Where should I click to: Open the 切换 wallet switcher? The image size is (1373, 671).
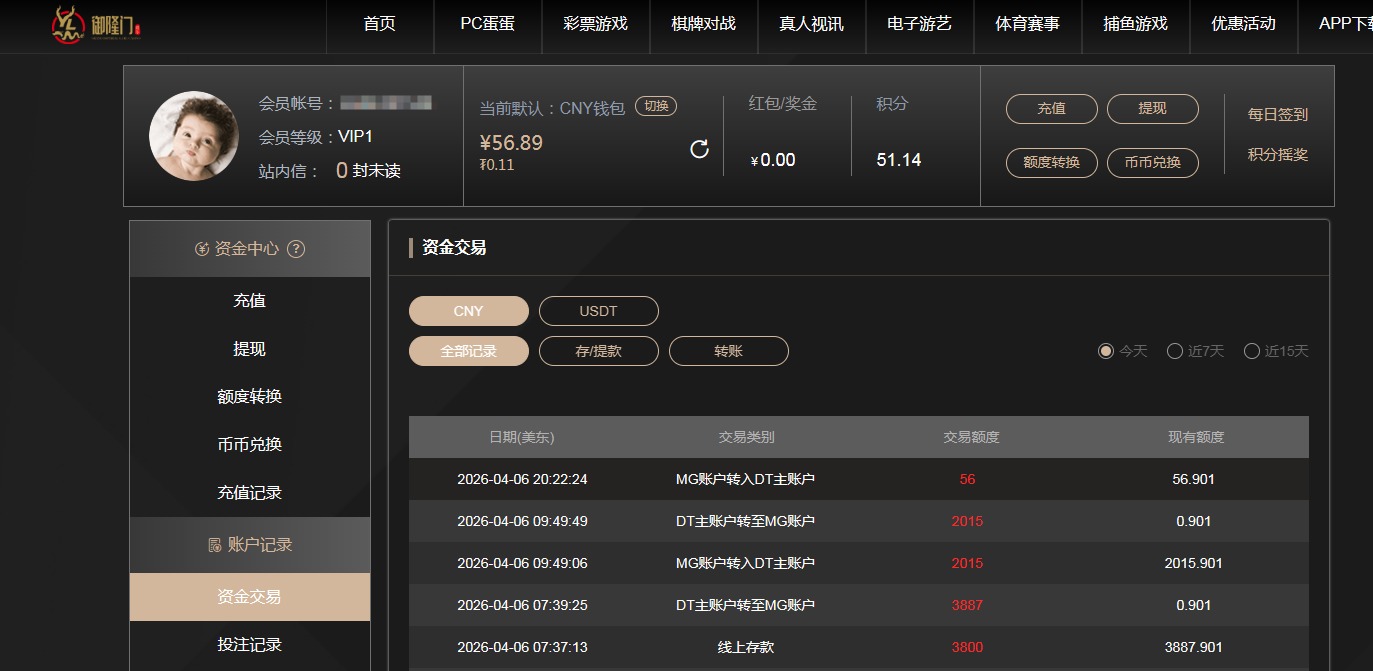(655, 104)
